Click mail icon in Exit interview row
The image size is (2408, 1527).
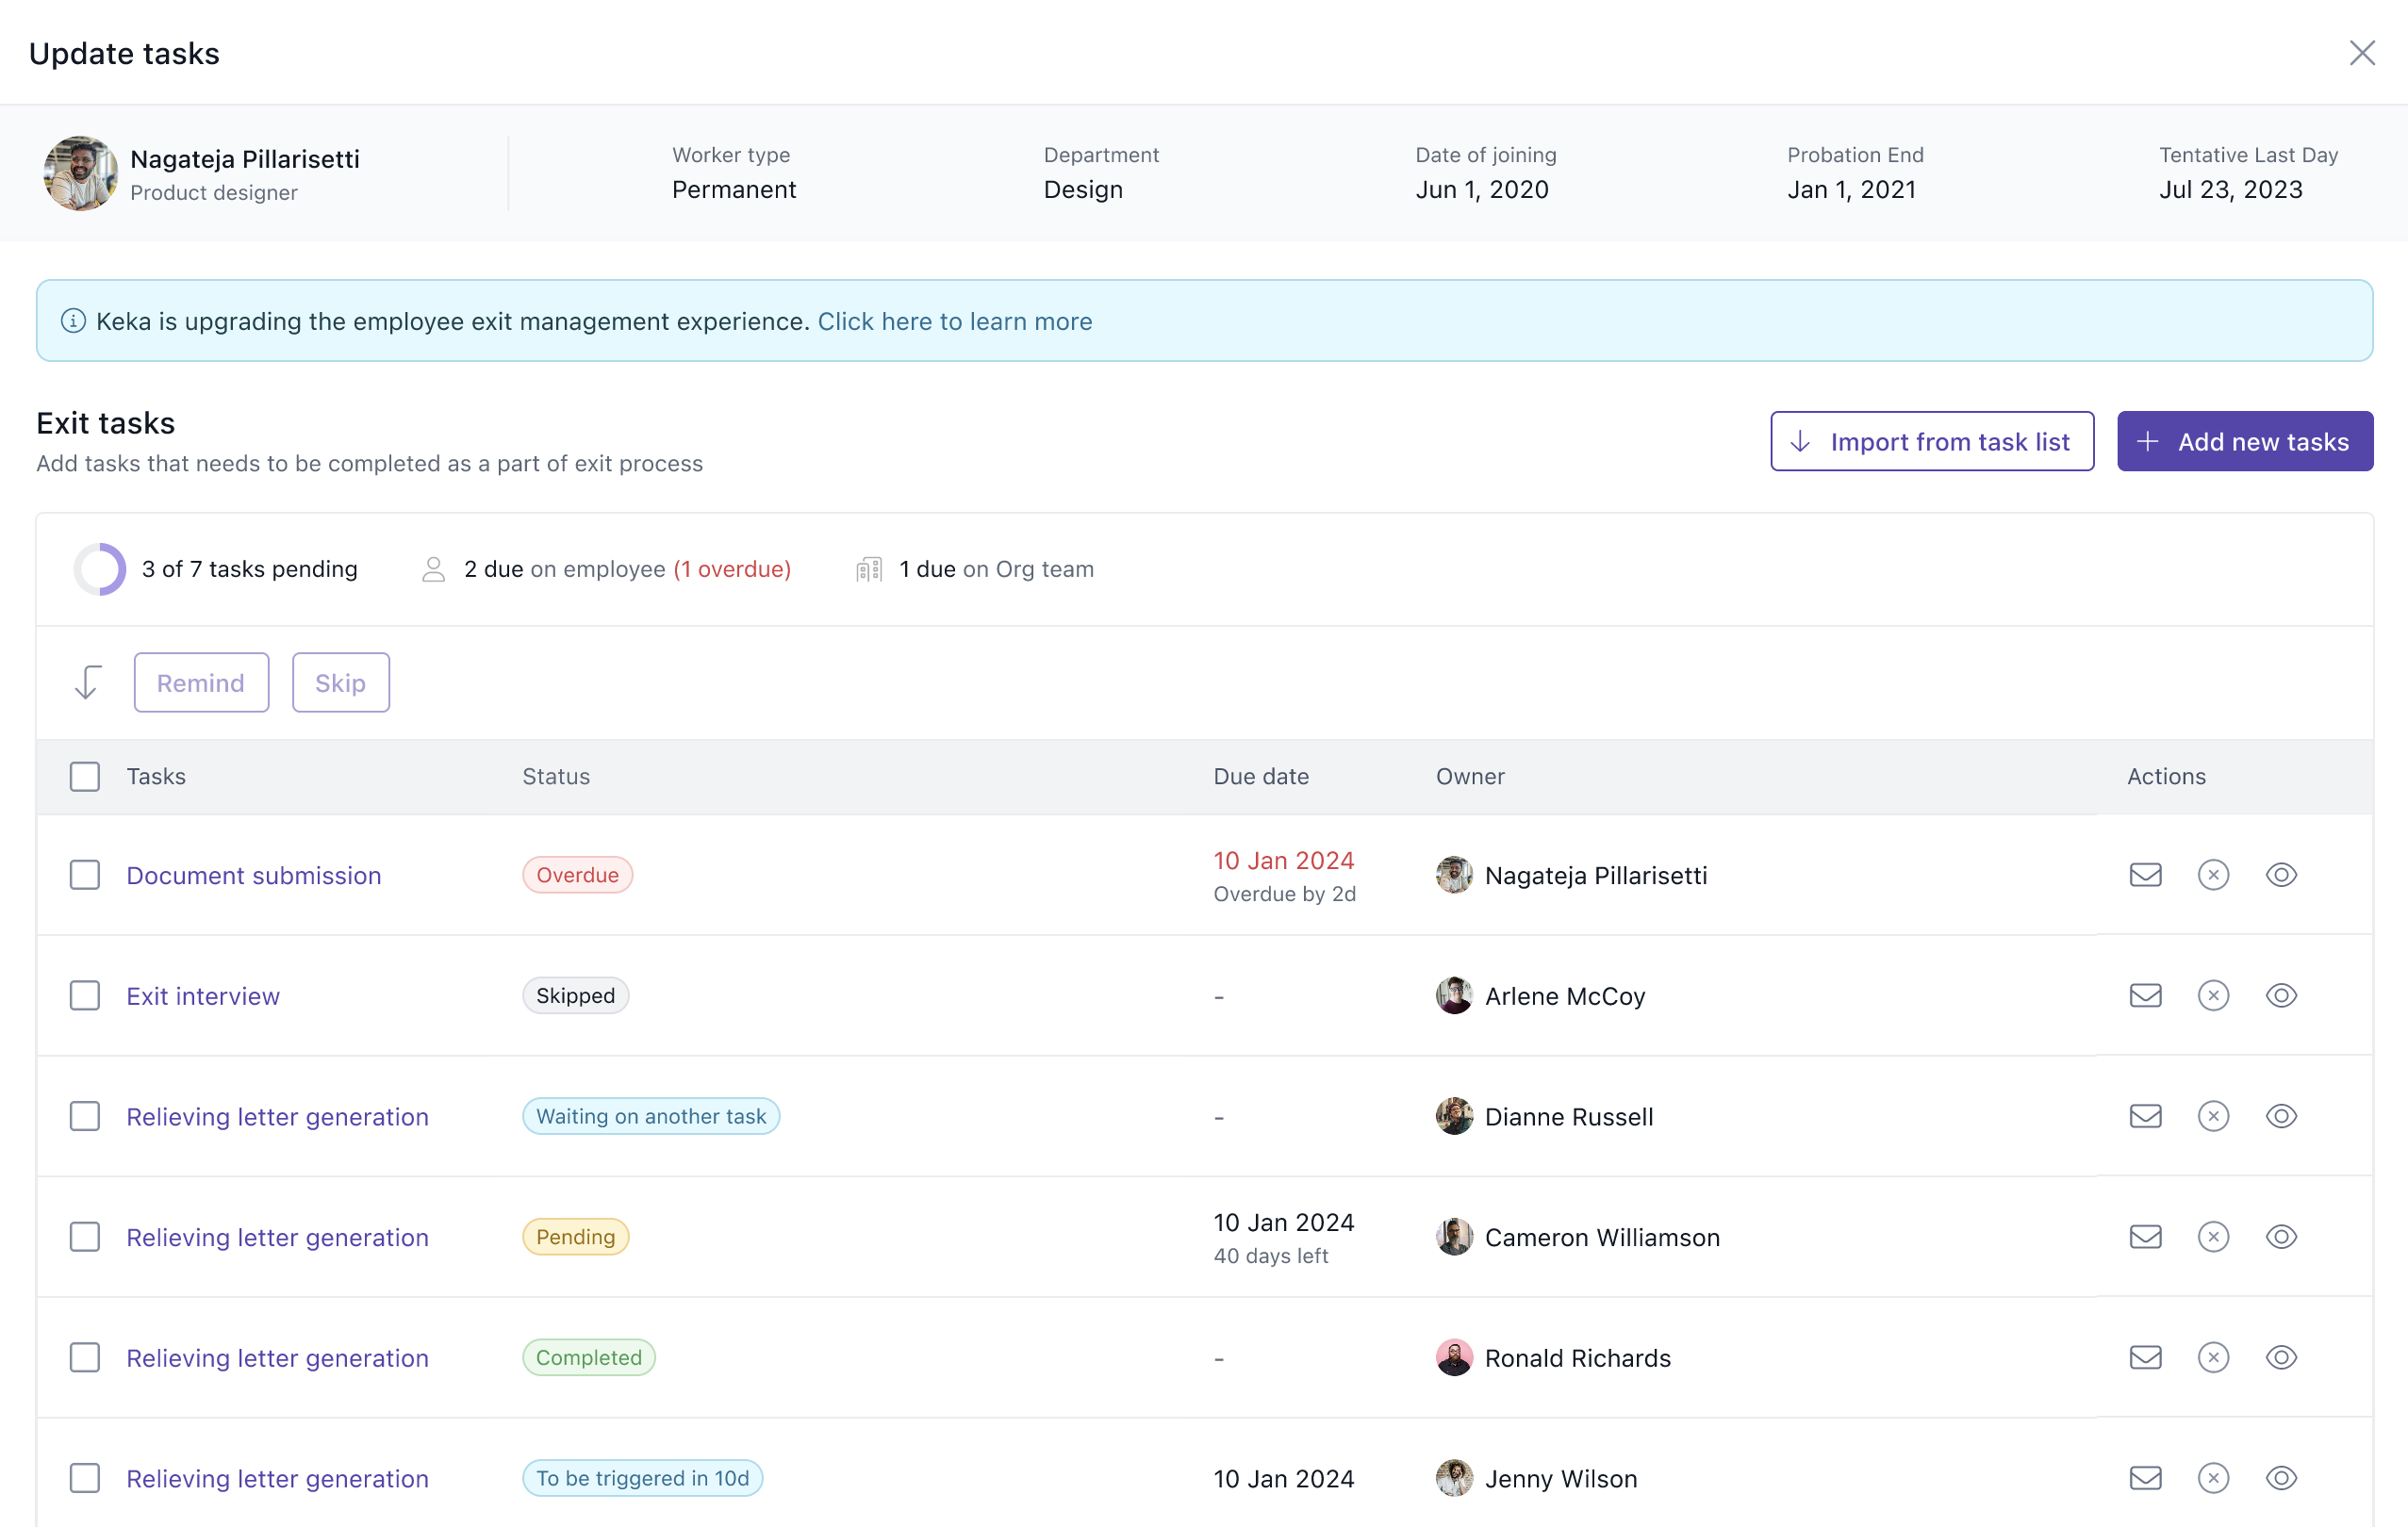click(x=2145, y=996)
